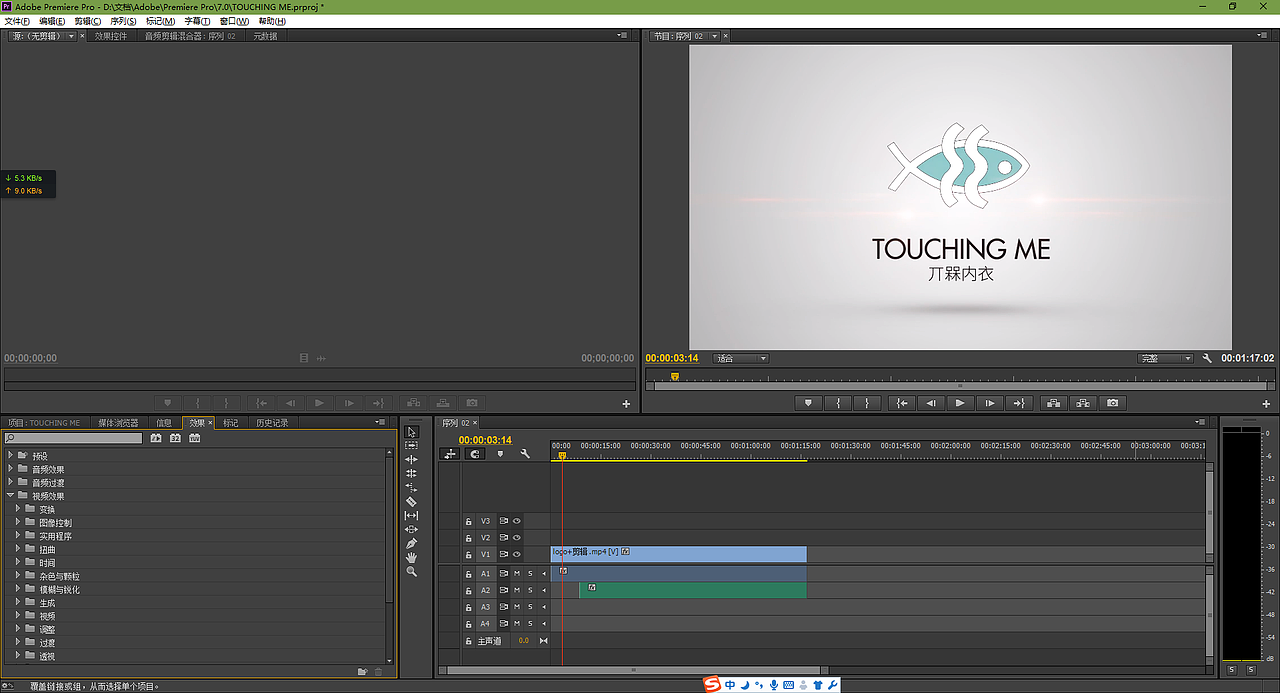
Task: Play sequence in Program Monitor
Action: pyautogui.click(x=960, y=403)
